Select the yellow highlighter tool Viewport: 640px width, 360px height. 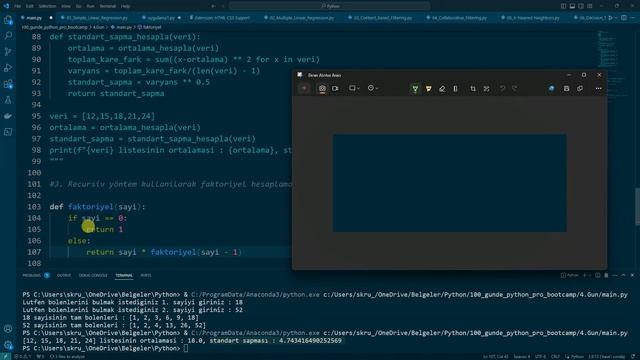tap(429, 89)
